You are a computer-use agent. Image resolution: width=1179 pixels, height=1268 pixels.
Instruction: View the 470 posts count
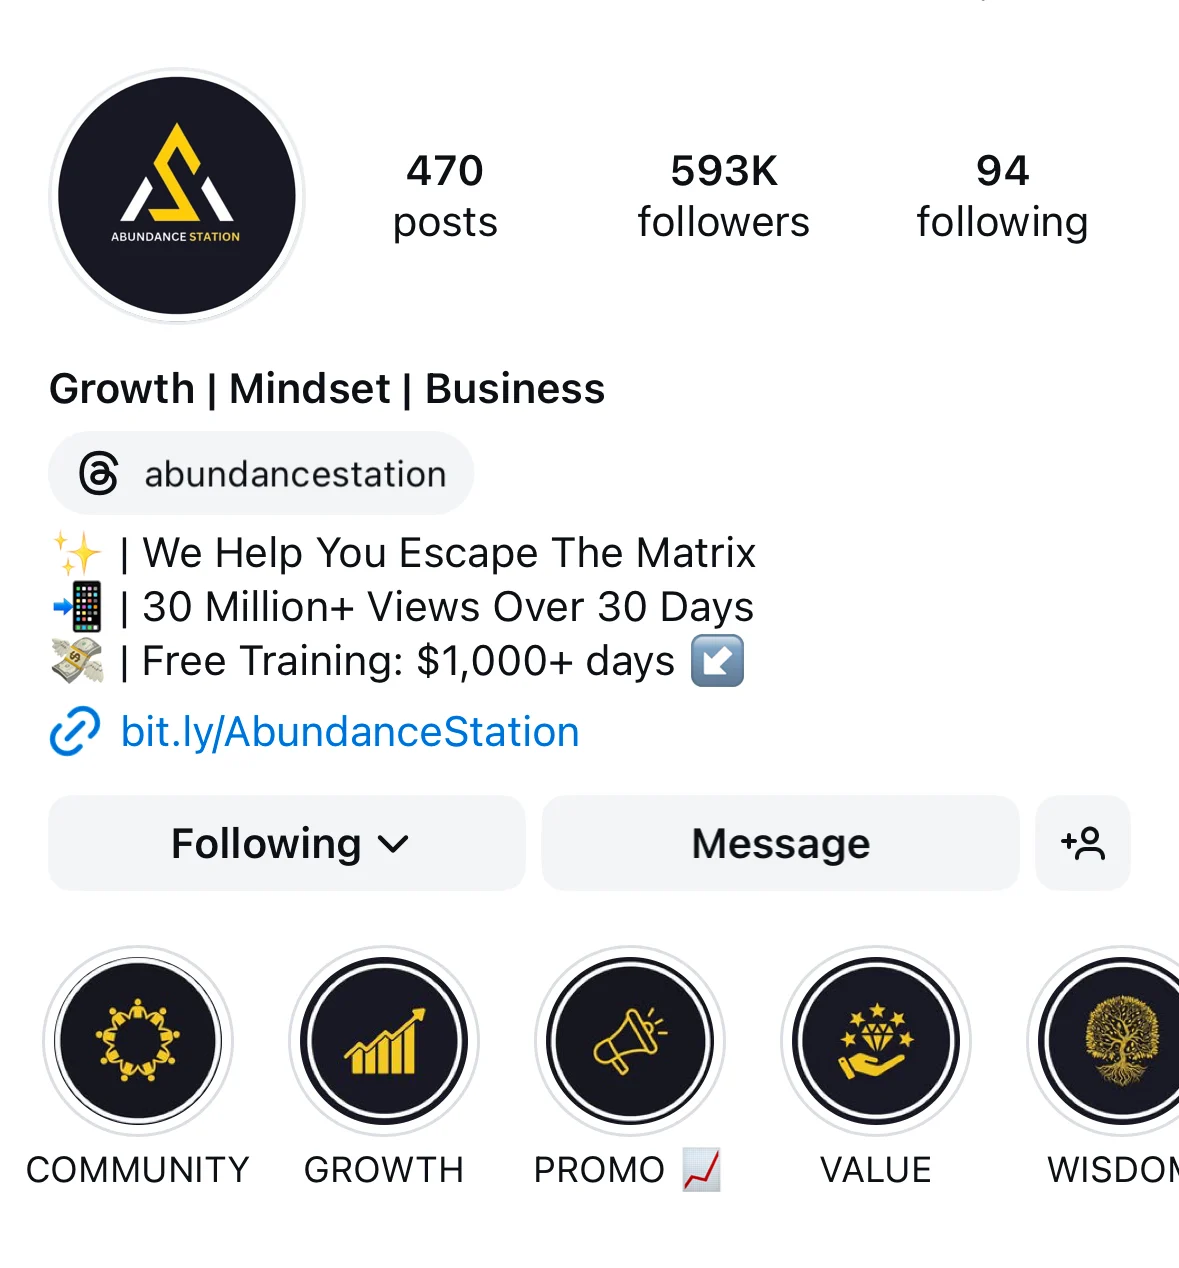point(445,196)
